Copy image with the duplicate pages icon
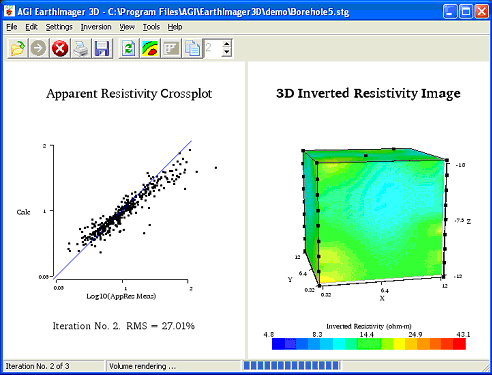 (192, 49)
